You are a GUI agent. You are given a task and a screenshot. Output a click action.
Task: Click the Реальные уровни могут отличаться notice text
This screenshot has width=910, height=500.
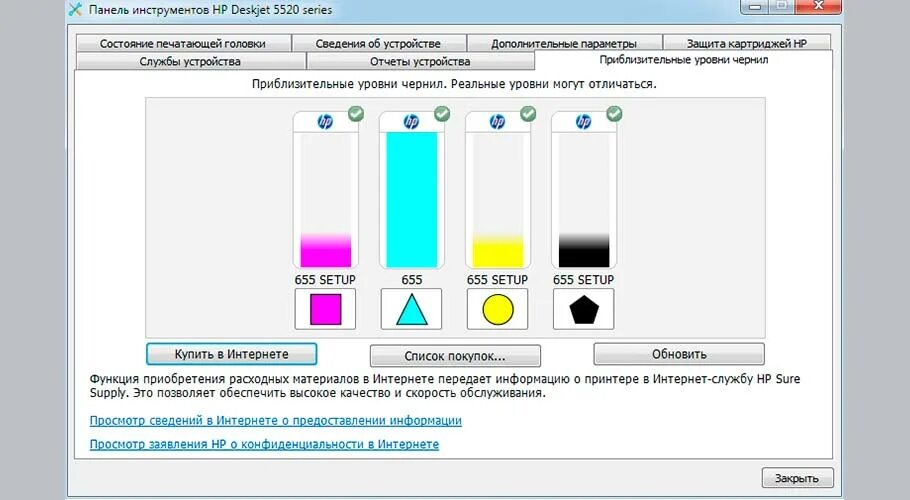[554, 84]
